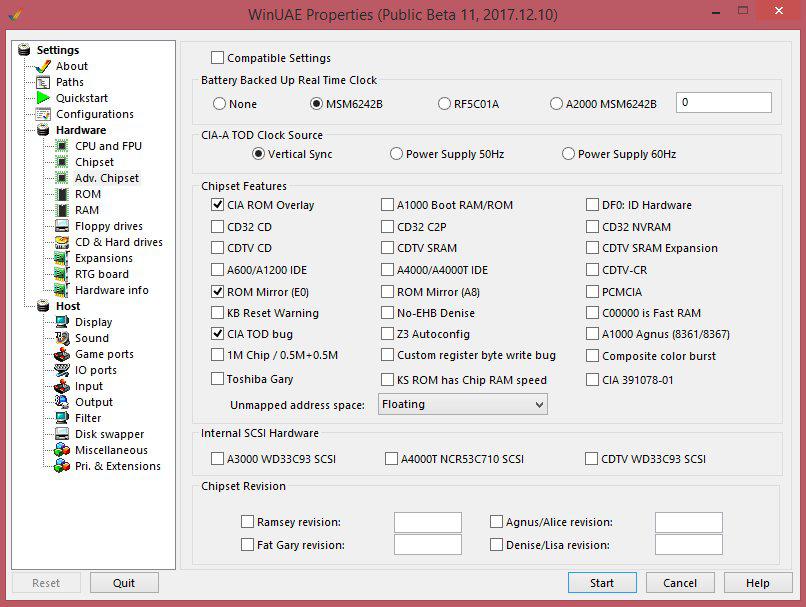The width and height of the screenshot is (806, 607).
Task: Enable the Ramsey revision checkbox
Action: point(247,522)
